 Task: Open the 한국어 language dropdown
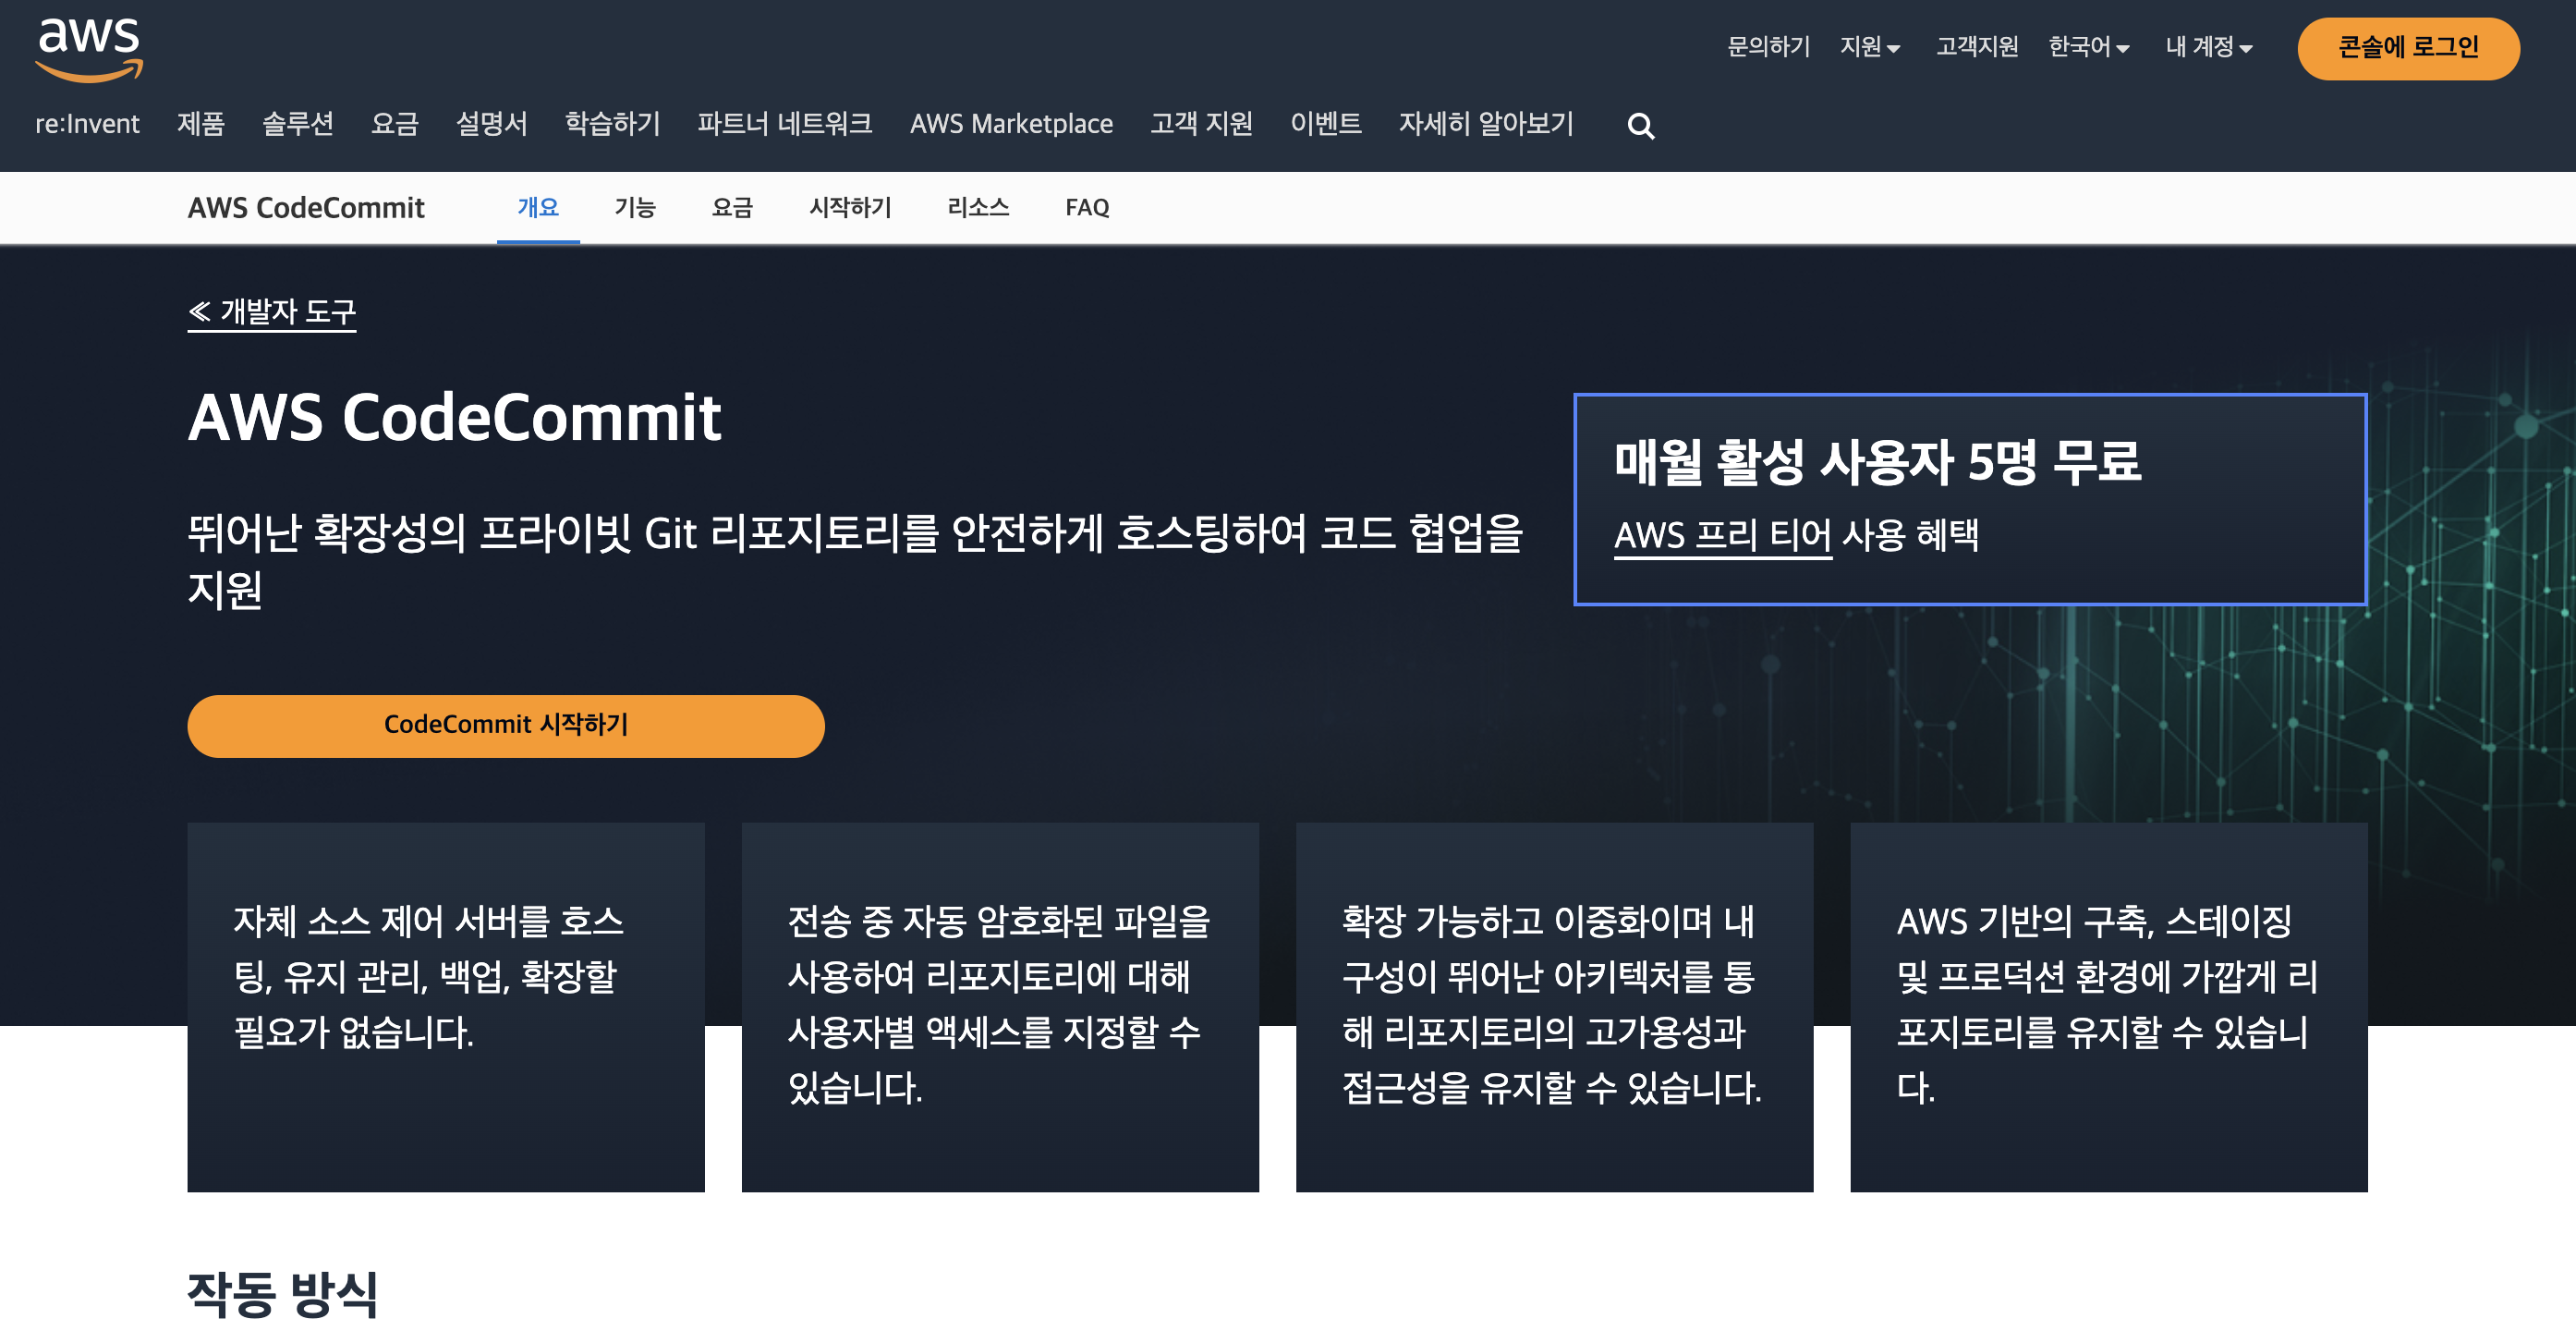coord(2089,47)
